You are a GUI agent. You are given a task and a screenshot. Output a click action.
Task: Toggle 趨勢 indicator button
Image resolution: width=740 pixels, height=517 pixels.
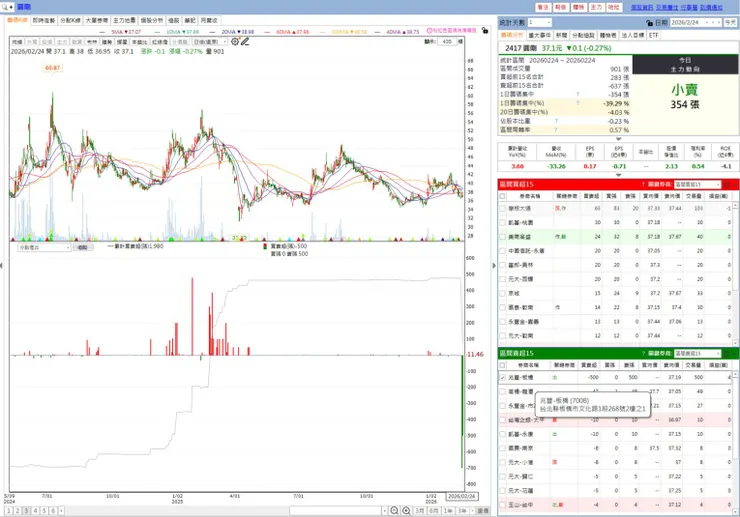point(107,42)
